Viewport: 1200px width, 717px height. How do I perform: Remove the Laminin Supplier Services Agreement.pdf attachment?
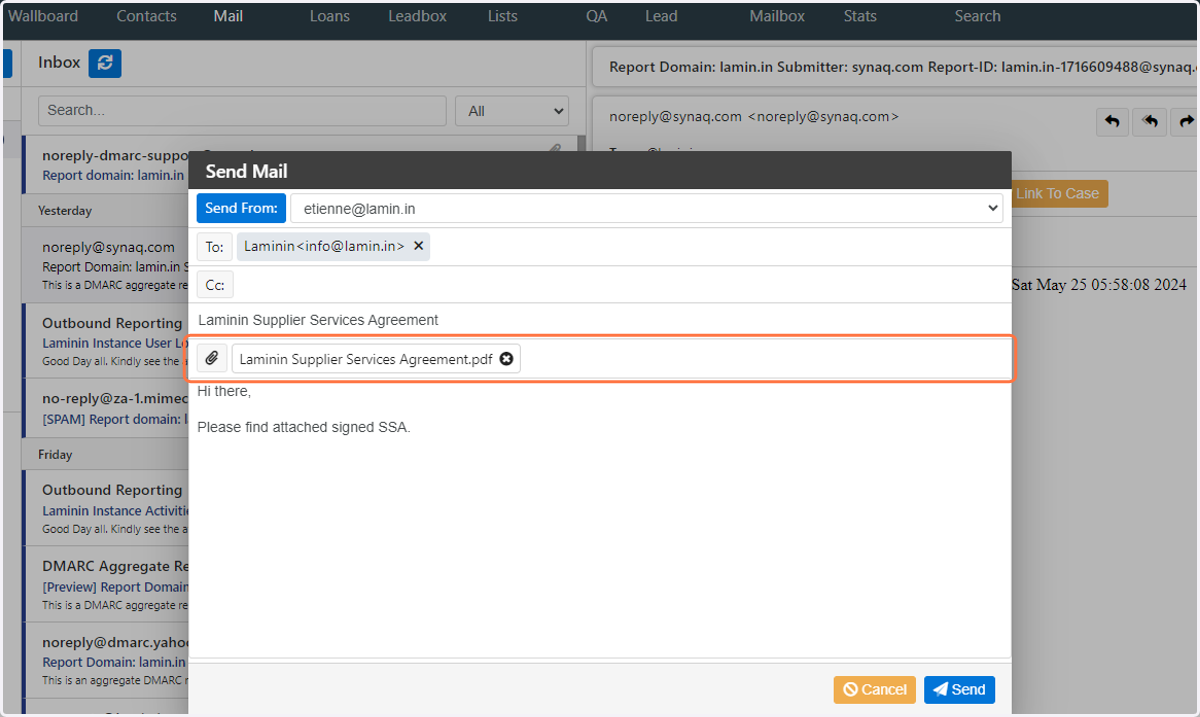[x=506, y=359]
